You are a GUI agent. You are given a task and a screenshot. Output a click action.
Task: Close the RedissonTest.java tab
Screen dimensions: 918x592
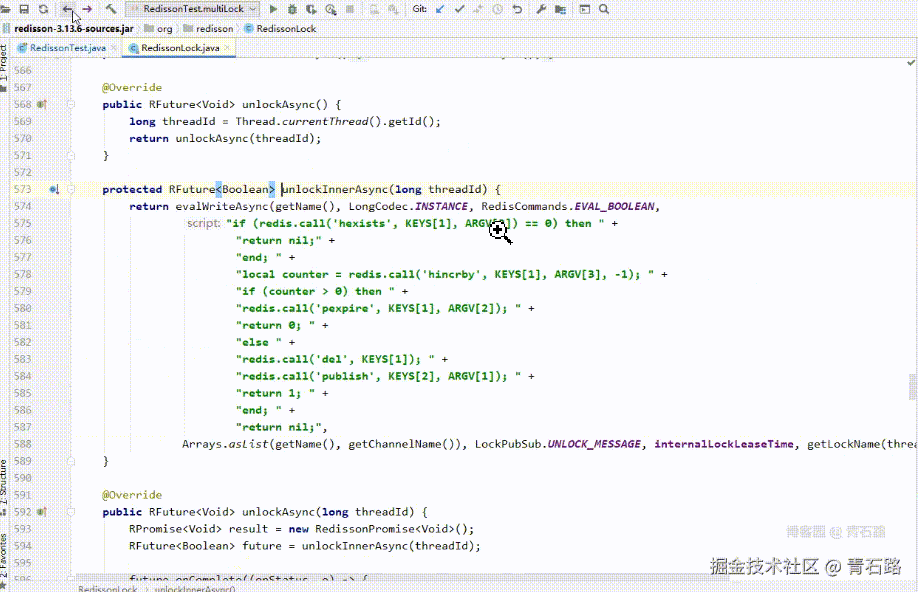pyautogui.click(x=114, y=48)
